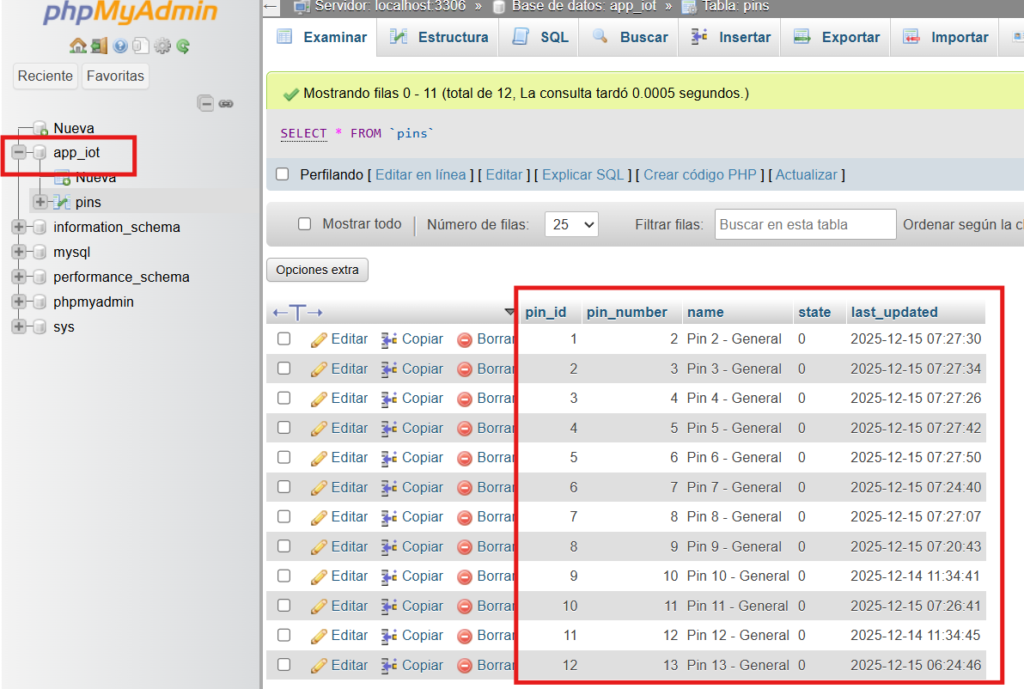The image size is (1024, 689).
Task: Click the collapse all icon in sidebar
Action: (x=205, y=103)
